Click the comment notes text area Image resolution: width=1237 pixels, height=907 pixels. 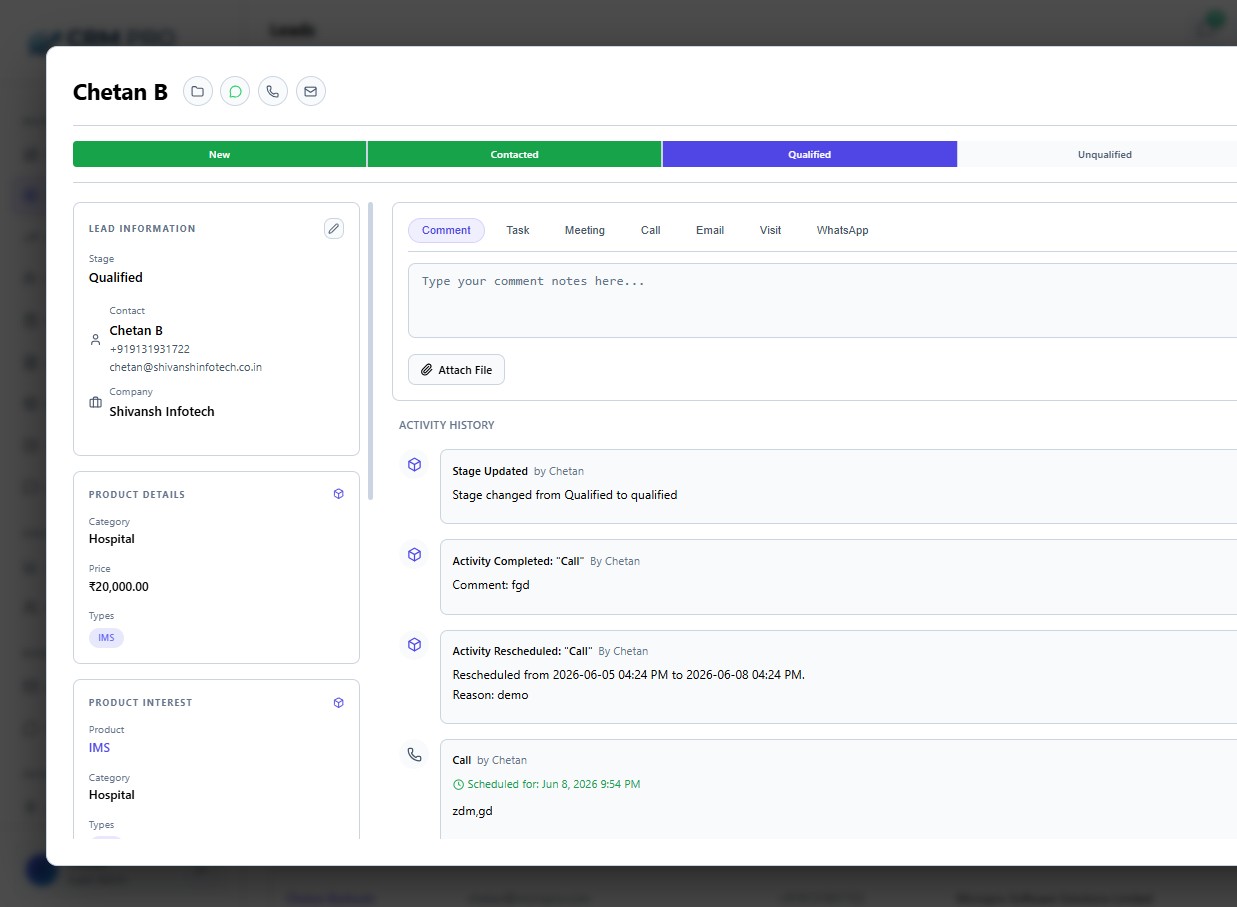[822, 300]
